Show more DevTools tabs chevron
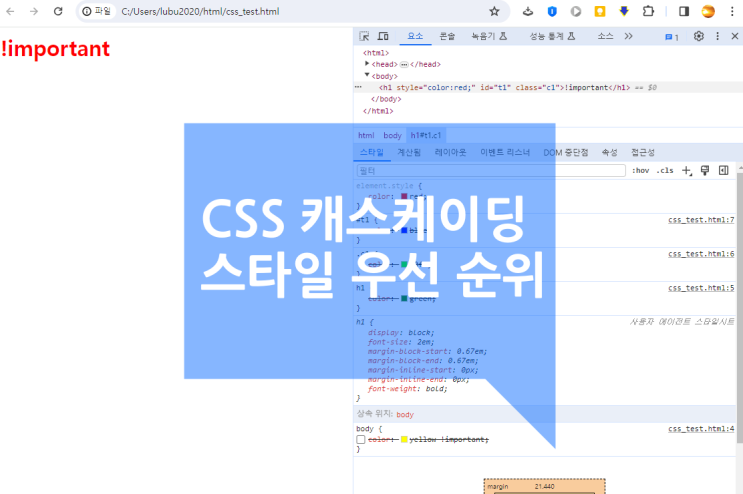743x494 pixels. [628, 36]
